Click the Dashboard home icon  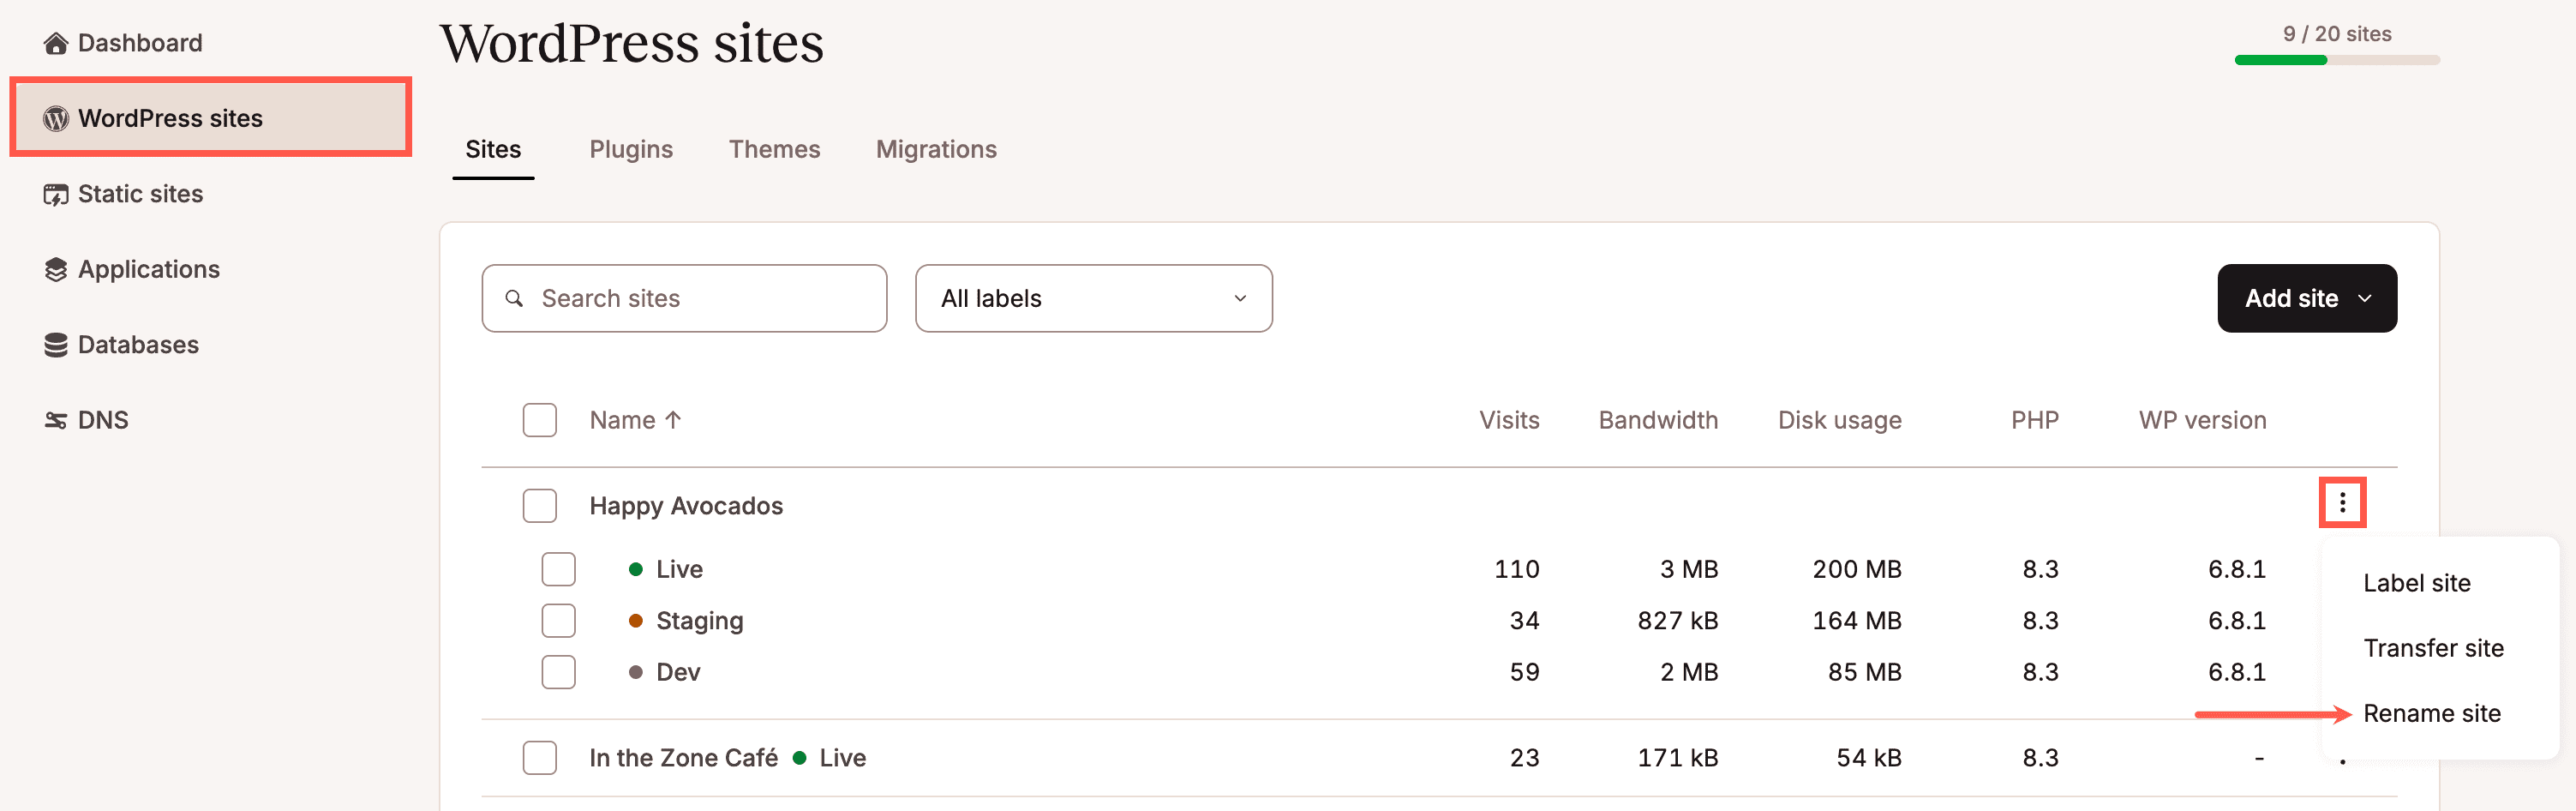56,43
